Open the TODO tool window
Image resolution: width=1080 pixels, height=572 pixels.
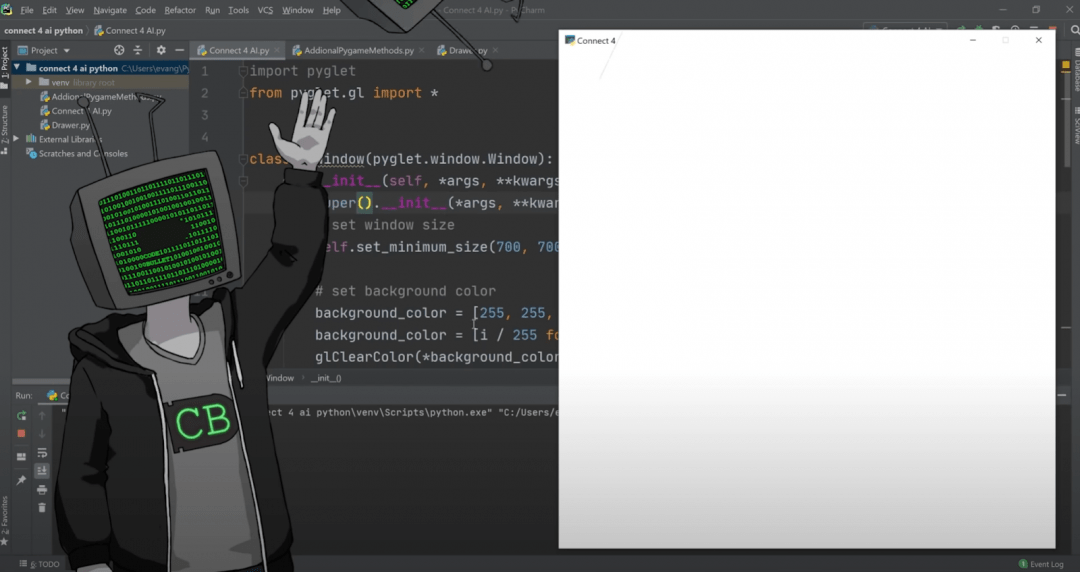[45, 564]
